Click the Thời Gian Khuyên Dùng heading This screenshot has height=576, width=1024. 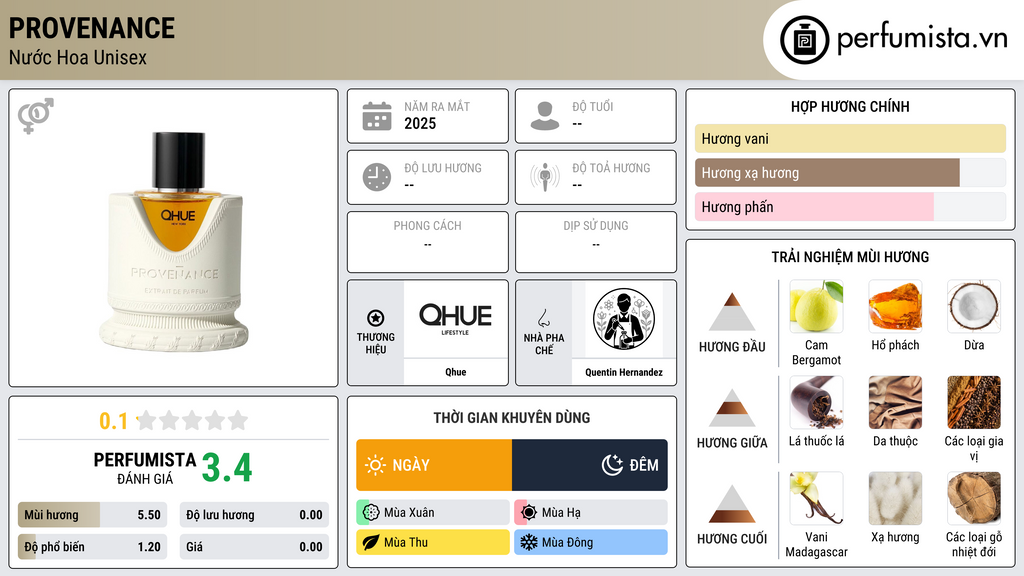click(512, 417)
